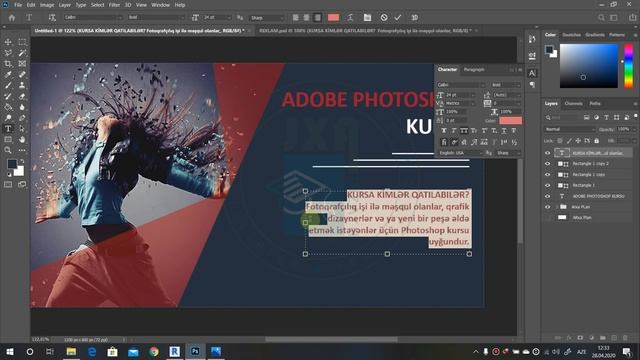
Task: Open Edit Toolbar three-dots icon
Action: pos(22,150)
